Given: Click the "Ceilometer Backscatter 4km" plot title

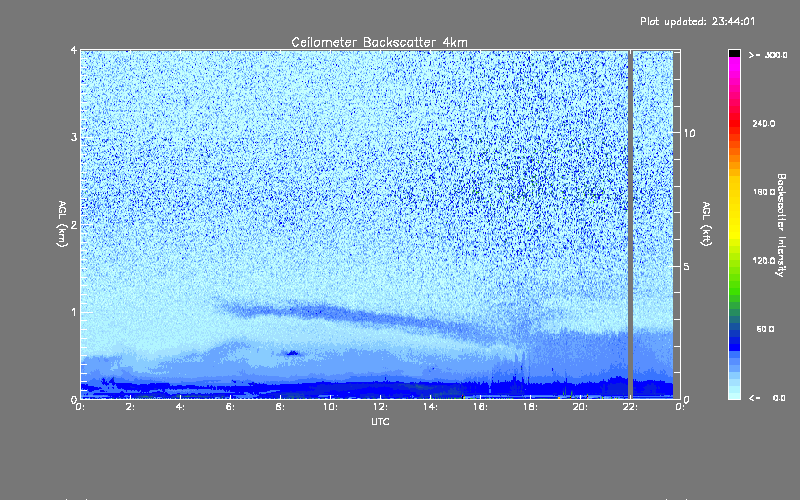Looking at the screenshot, I should [379, 42].
